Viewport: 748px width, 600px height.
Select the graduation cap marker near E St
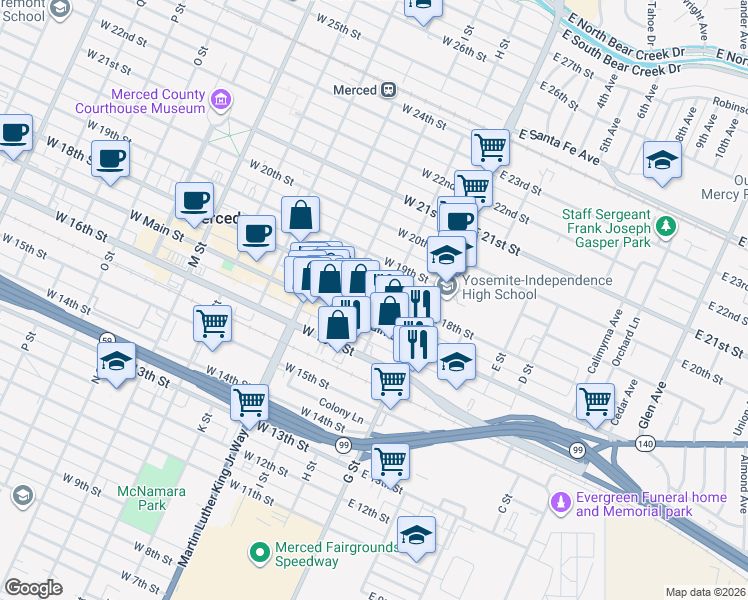[456, 366]
